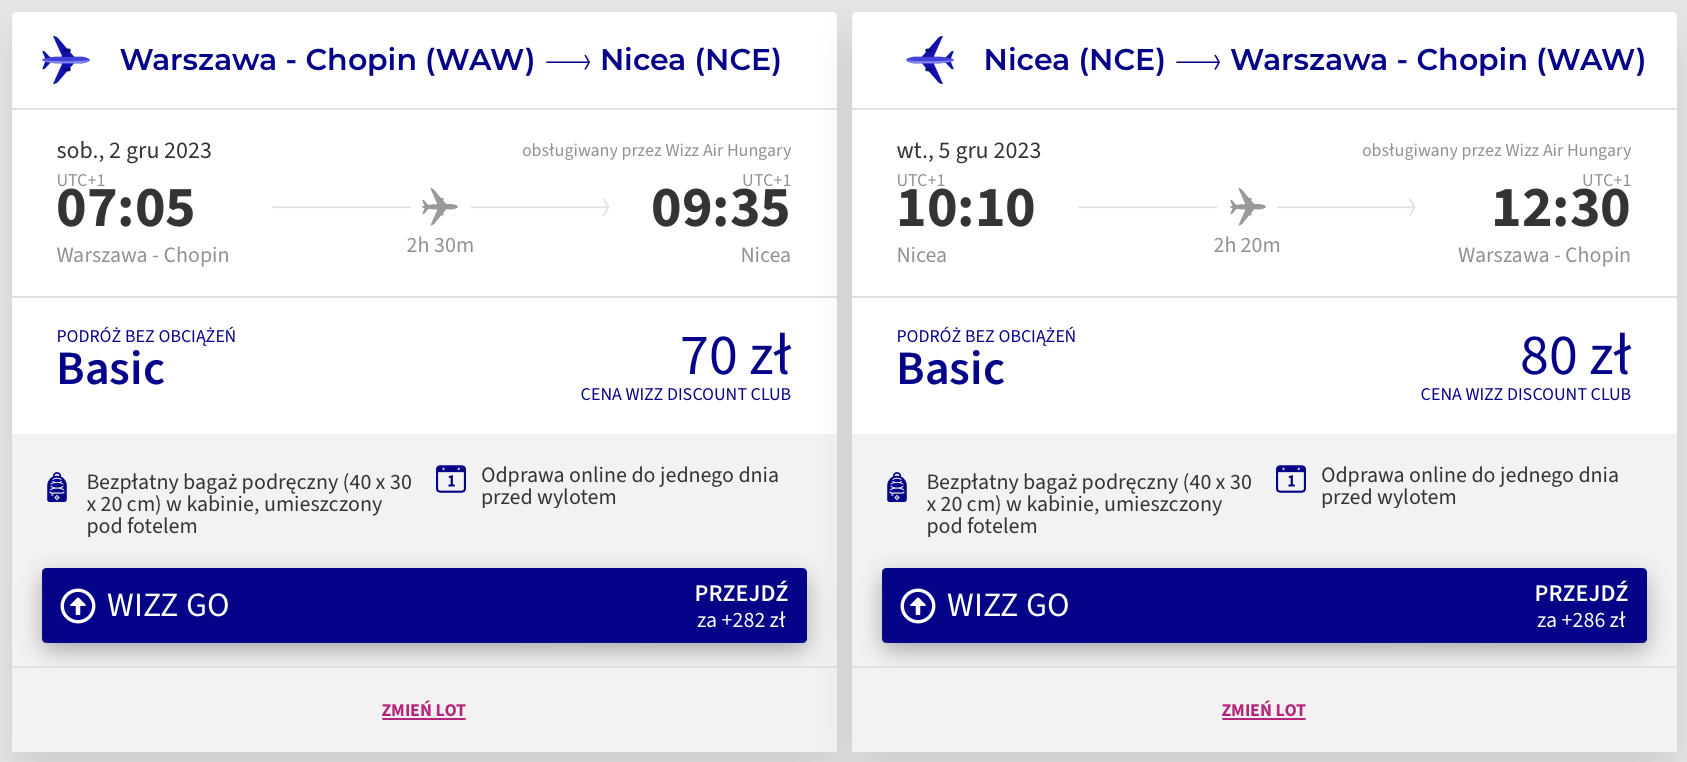Click the outbound flight airplane logo icon
This screenshot has width=1687, height=762.
[66, 60]
